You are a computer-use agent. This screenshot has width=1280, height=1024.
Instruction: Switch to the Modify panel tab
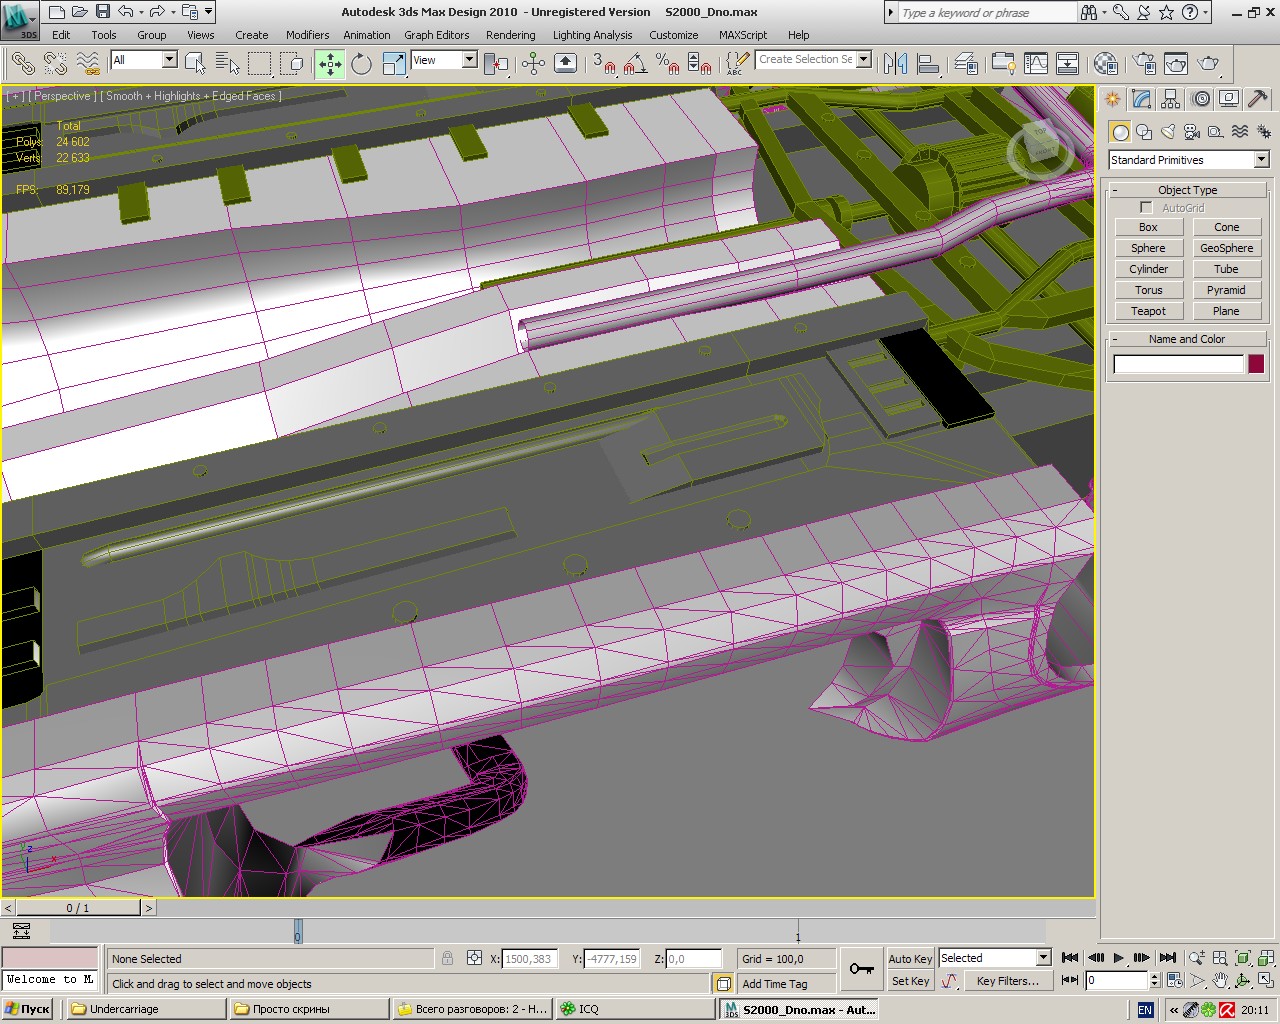tap(1142, 99)
